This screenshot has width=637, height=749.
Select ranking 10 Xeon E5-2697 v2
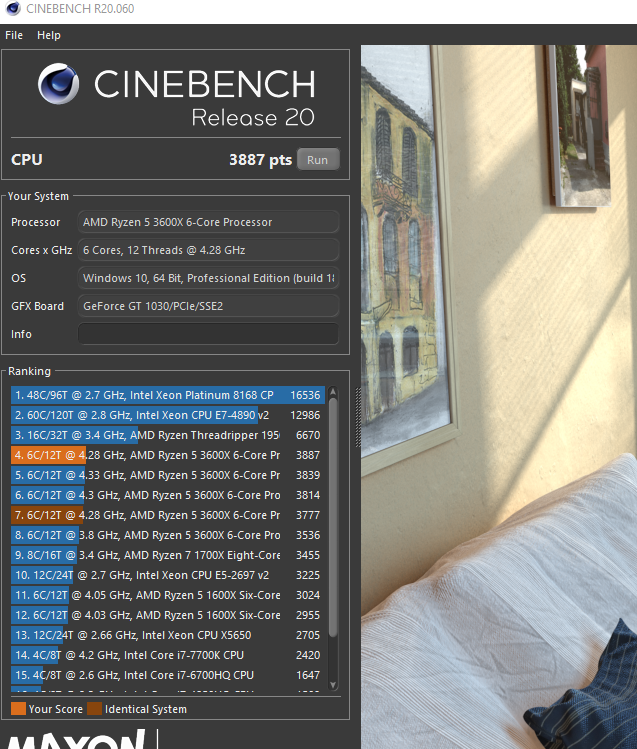(x=168, y=576)
